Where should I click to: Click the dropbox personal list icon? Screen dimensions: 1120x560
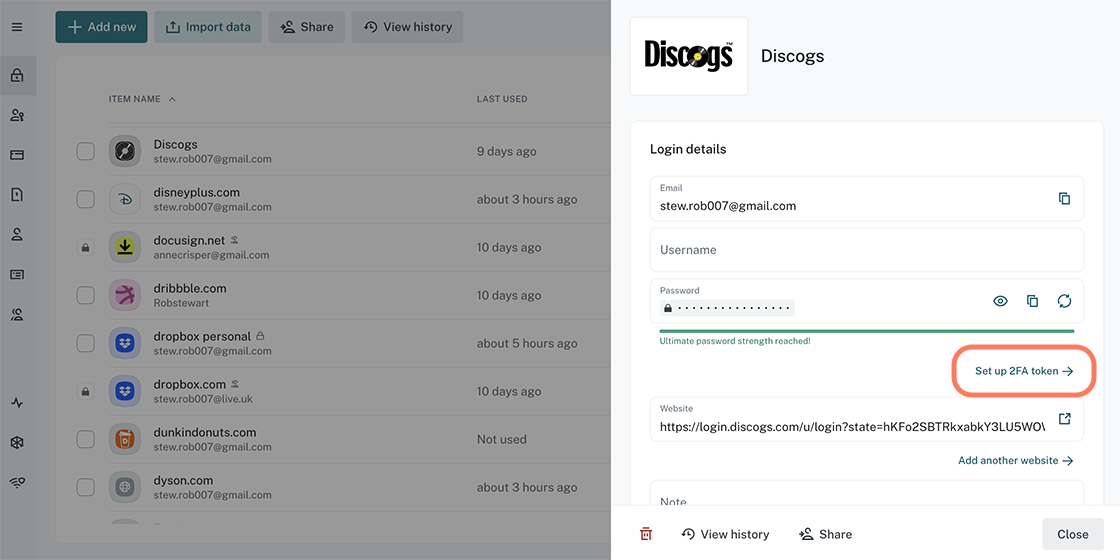click(x=125, y=343)
